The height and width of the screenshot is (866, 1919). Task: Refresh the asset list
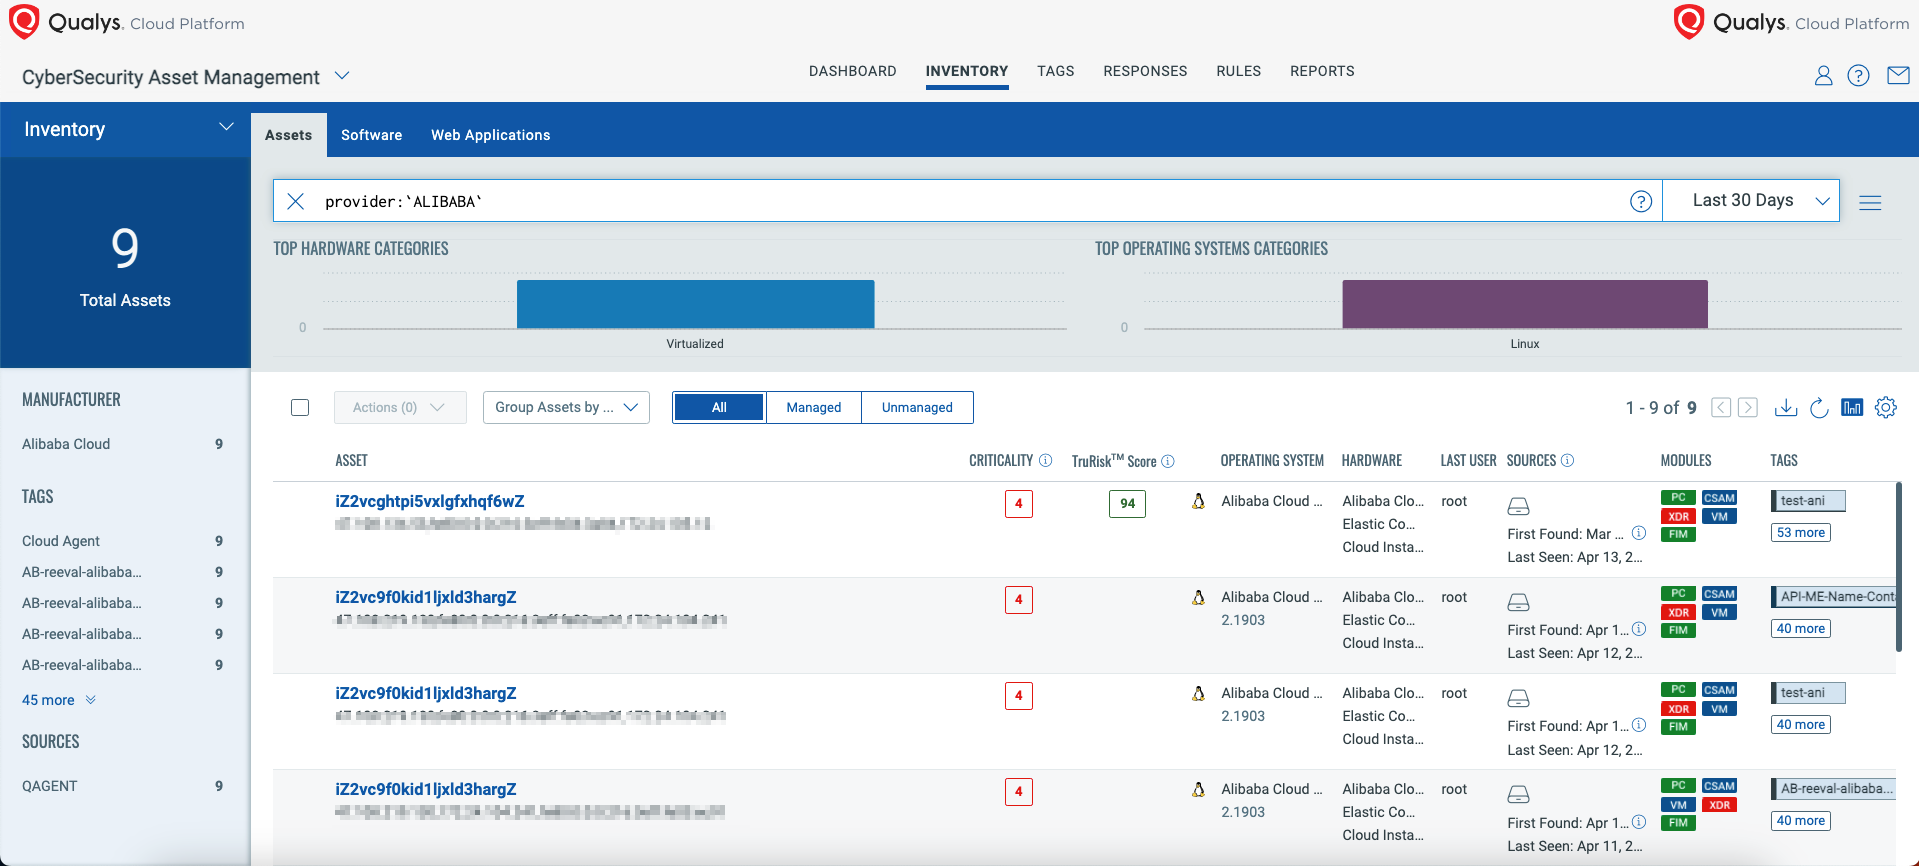(1819, 407)
